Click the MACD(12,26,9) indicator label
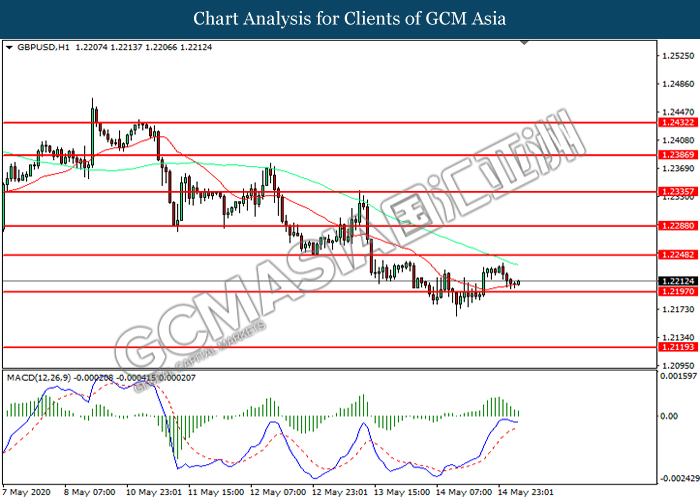Viewport: 700px width, 500px height. (38, 378)
